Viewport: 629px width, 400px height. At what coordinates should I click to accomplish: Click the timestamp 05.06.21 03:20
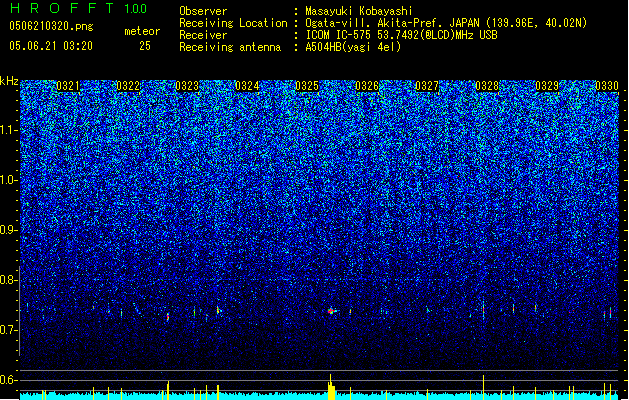click(x=51, y=46)
